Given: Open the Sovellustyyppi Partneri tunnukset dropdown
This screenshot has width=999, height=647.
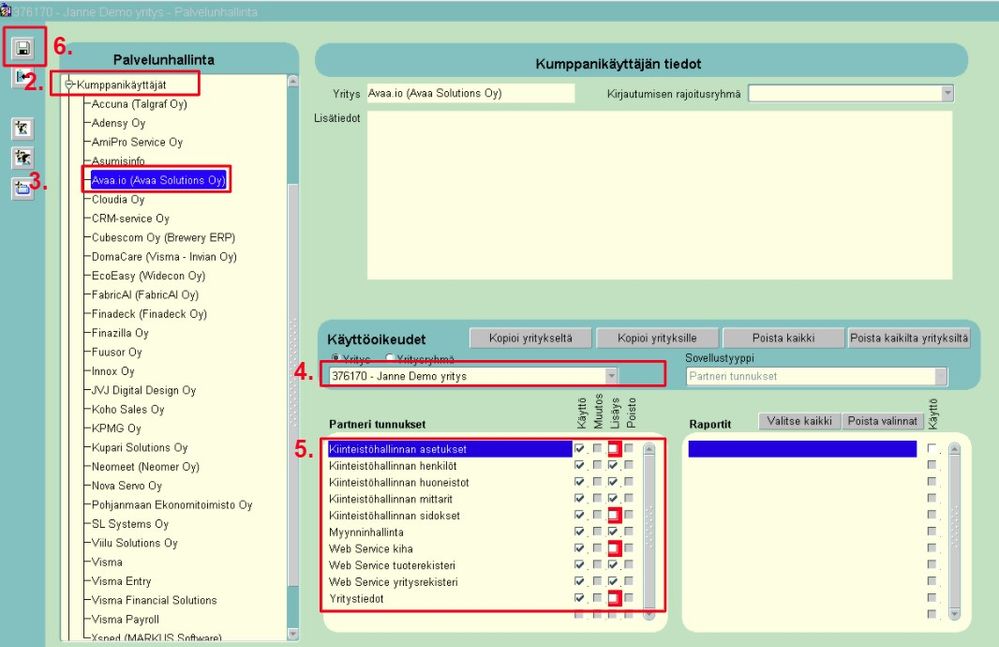Looking at the screenshot, I should click(x=940, y=376).
